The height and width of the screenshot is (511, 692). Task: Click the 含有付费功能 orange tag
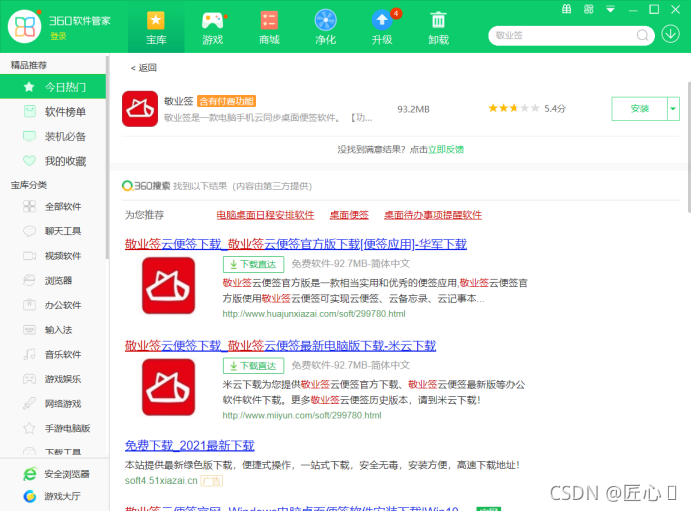point(226,101)
